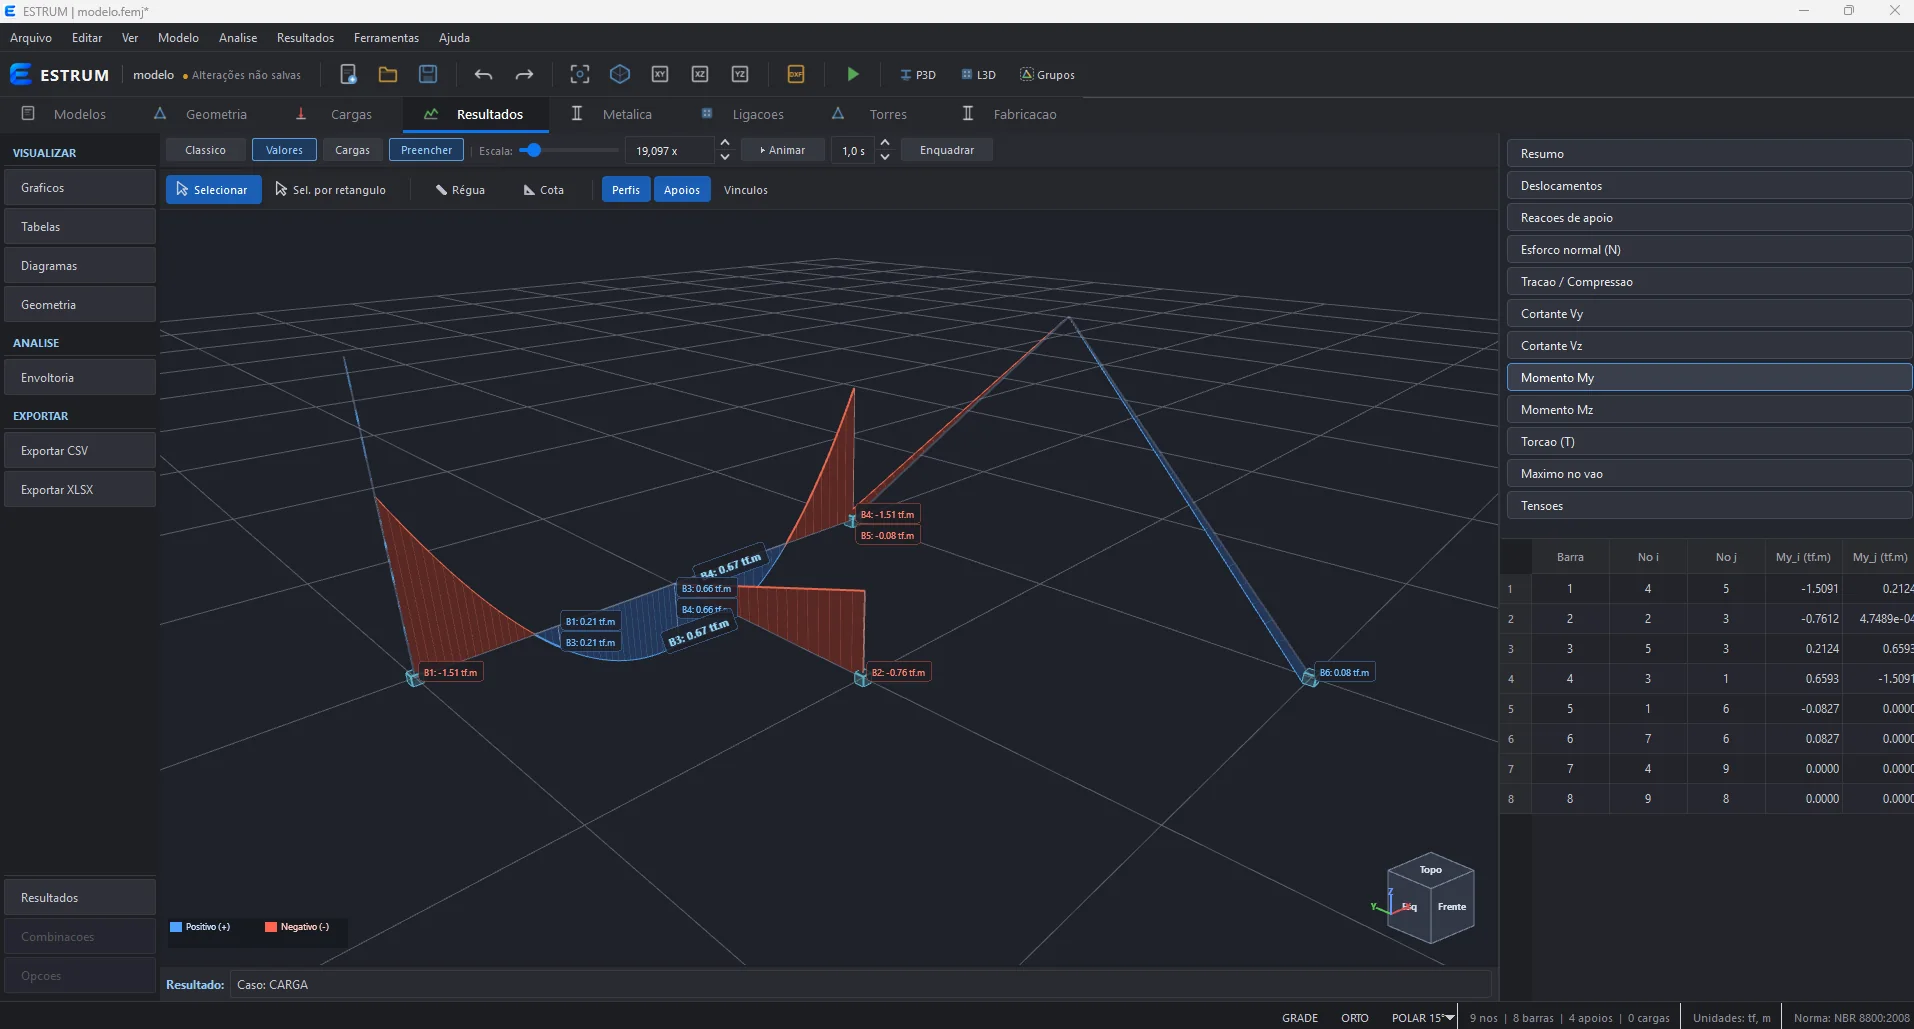Open the Ferramentas menu
The height and width of the screenshot is (1029, 1914).
(x=386, y=38)
